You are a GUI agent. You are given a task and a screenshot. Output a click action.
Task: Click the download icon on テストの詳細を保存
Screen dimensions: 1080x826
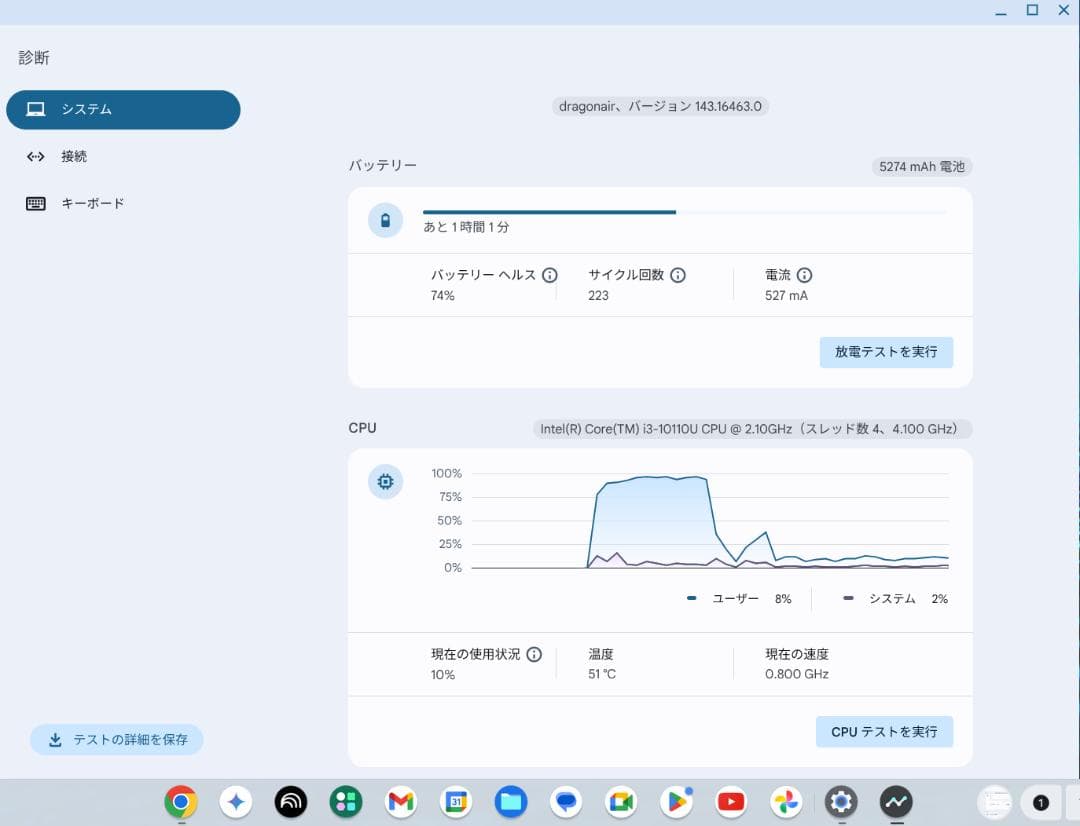tap(54, 740)
